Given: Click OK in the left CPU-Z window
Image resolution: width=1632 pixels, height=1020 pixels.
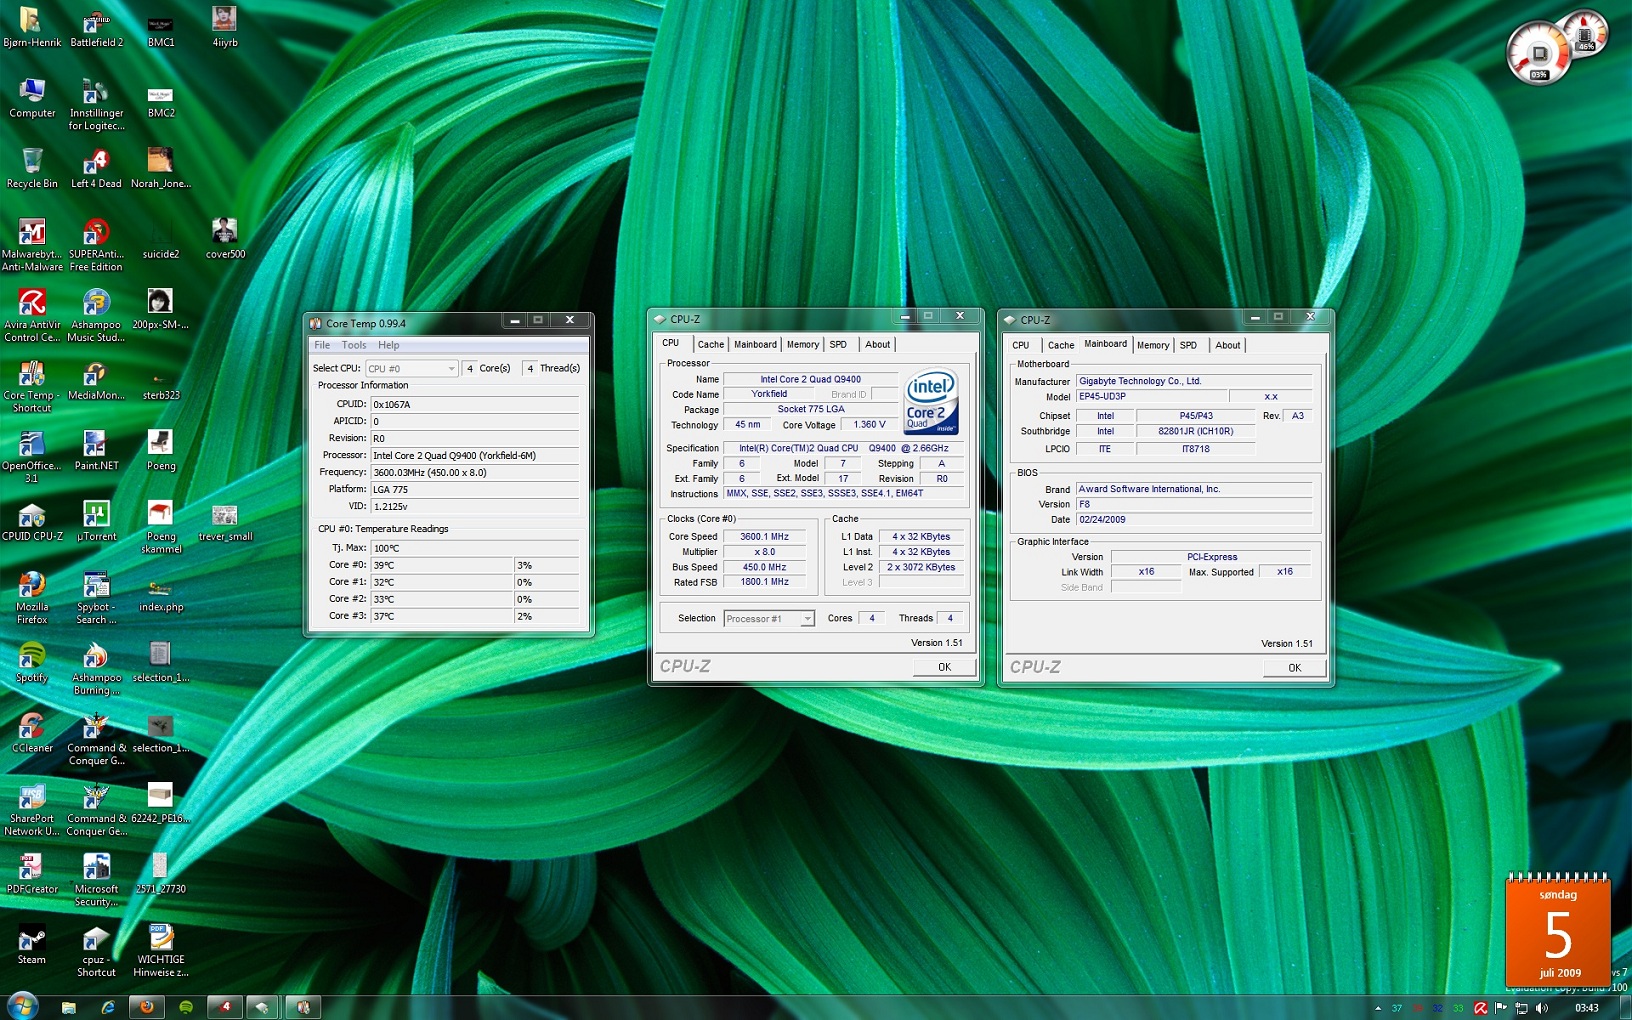Looking at the screenshot, I should (x=944, y=667).
